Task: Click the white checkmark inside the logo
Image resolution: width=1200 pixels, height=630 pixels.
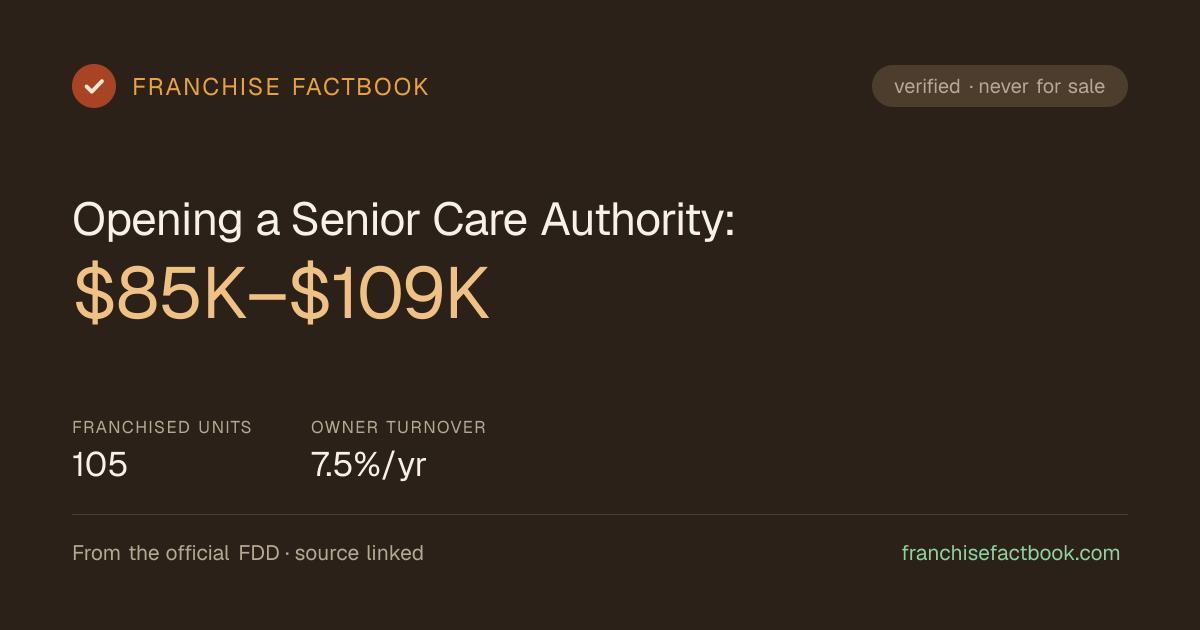Action: [94, 86]
